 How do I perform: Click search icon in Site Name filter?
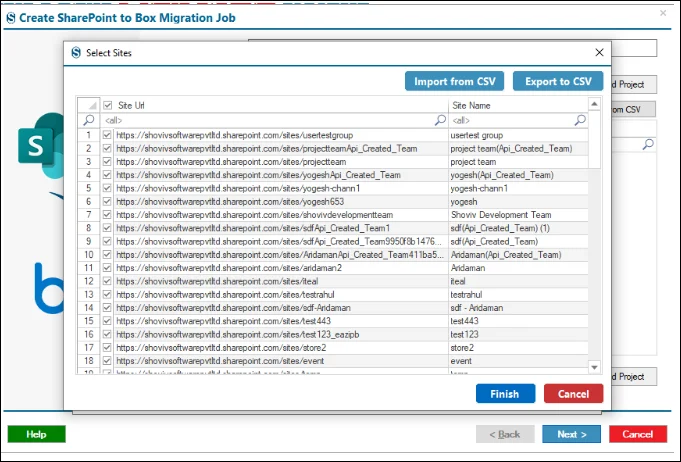[x=580, y=120]
